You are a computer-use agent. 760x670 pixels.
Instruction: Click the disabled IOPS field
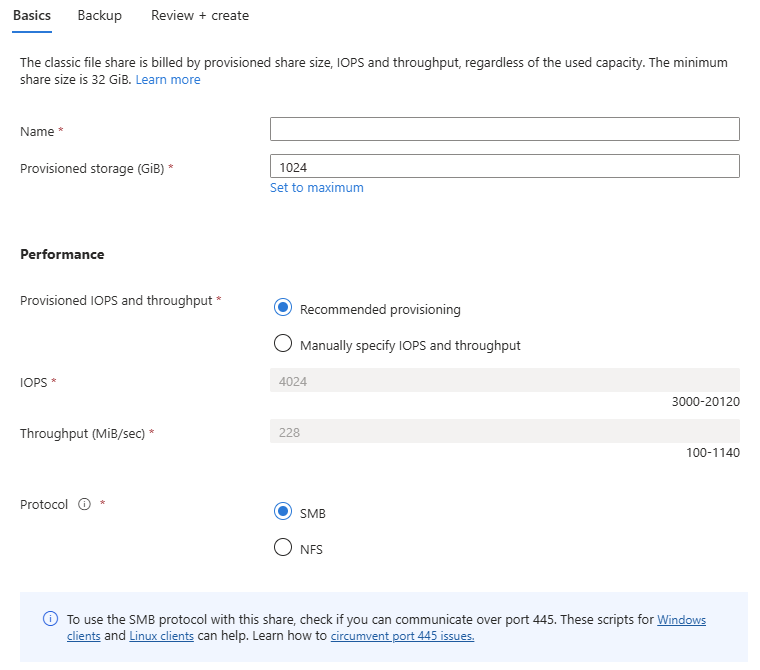point(505,380)
